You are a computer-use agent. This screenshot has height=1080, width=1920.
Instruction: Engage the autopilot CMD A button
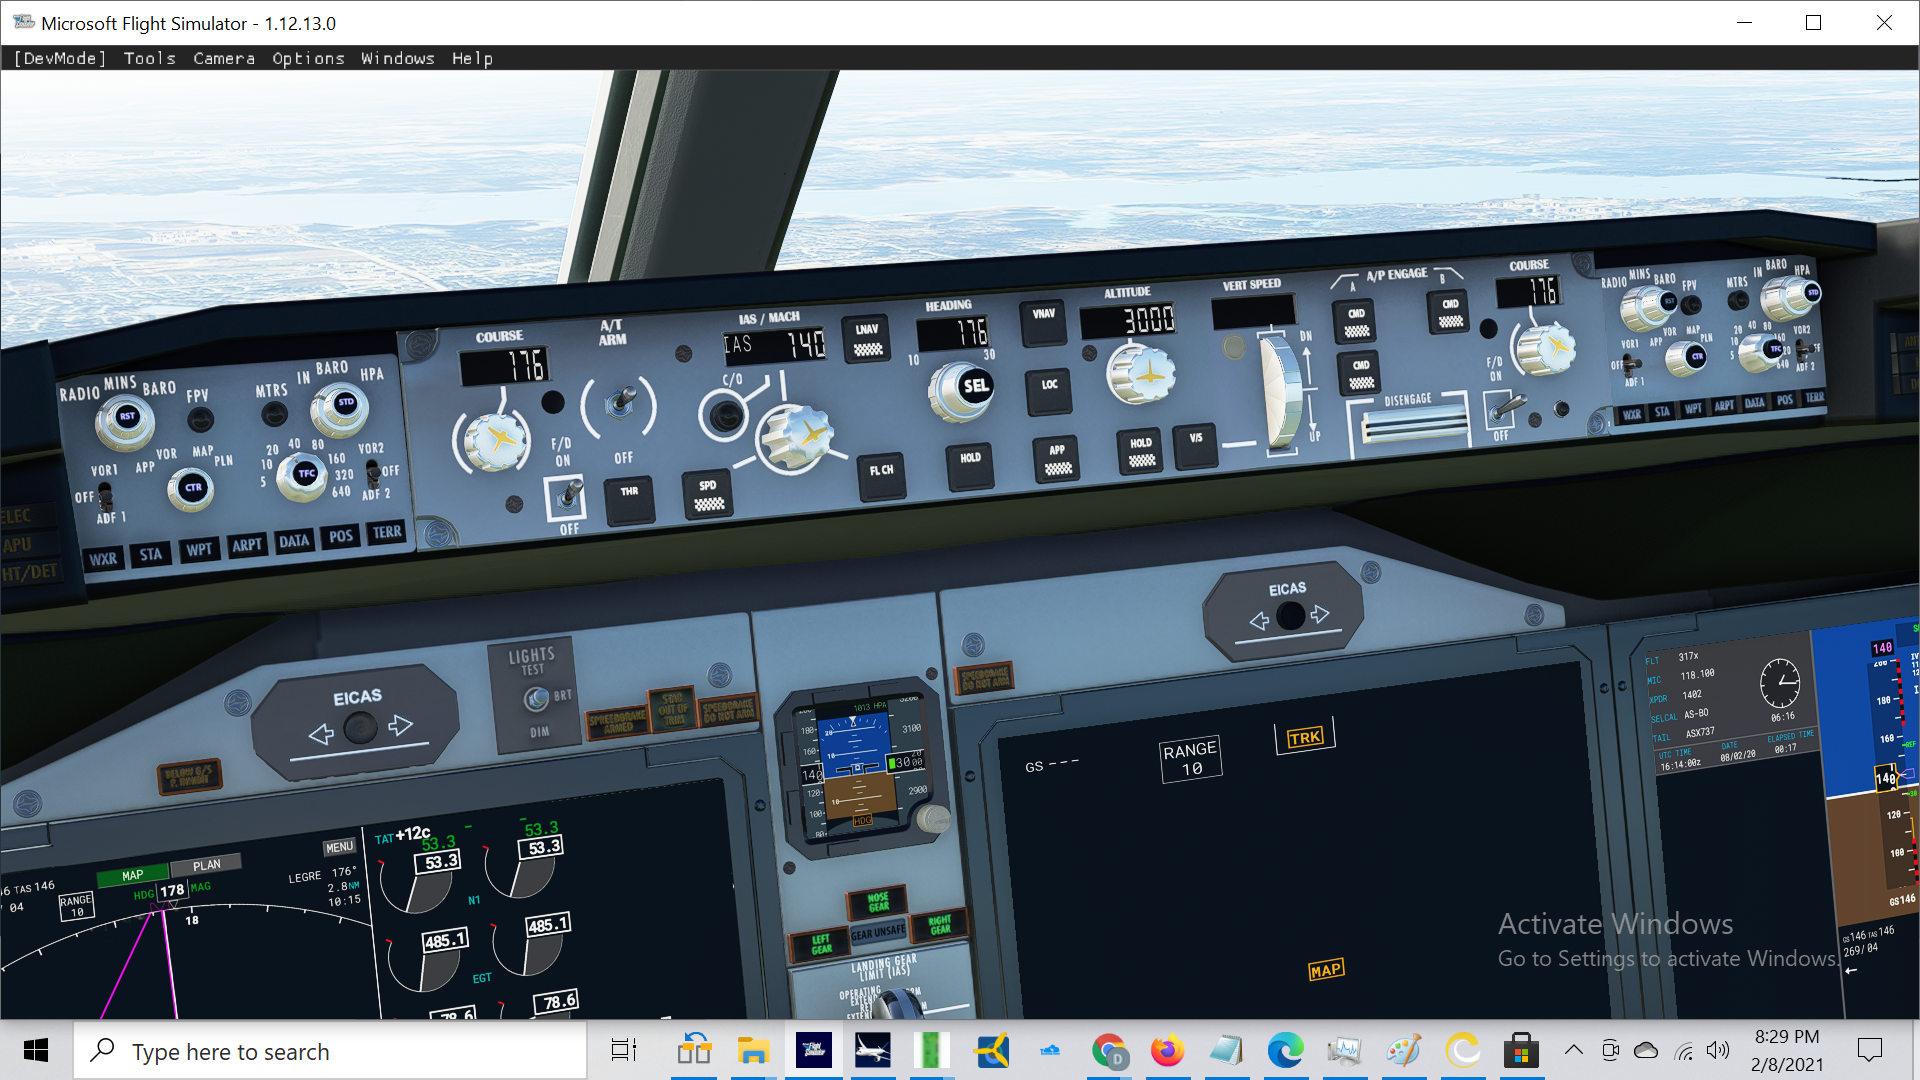point(1356,321)
